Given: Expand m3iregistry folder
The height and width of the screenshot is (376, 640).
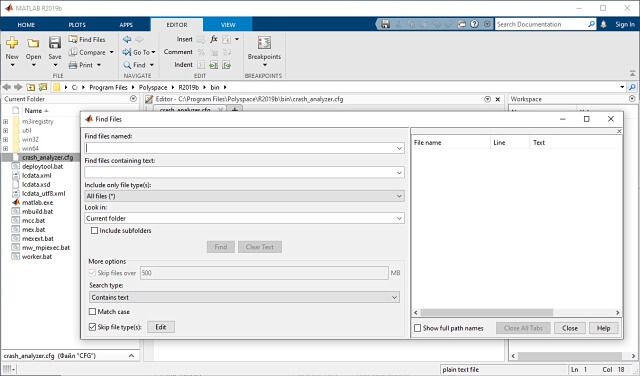Looking at the screenshot, I should [5, 121].
